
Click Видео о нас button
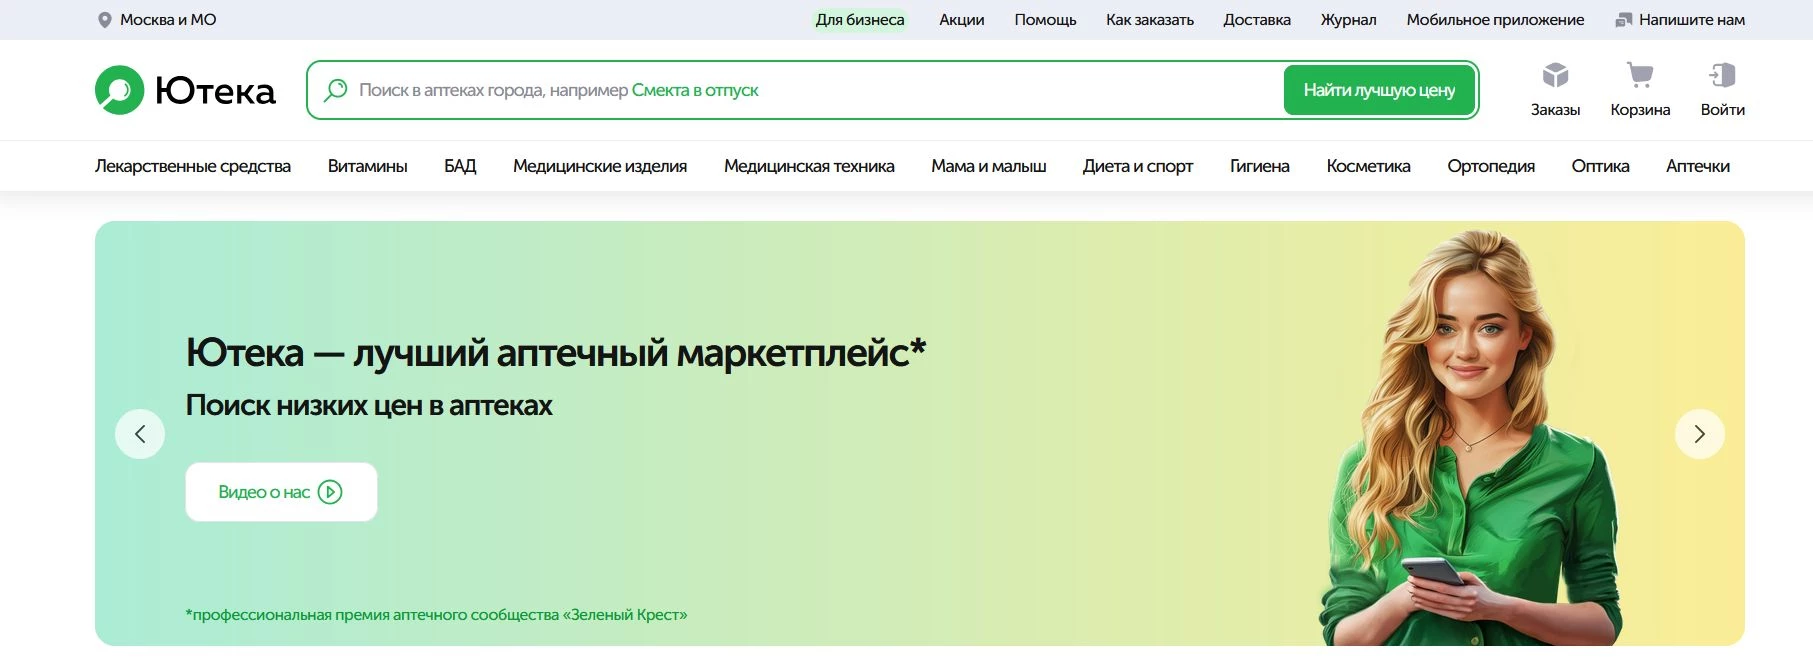tap(281, 492)
